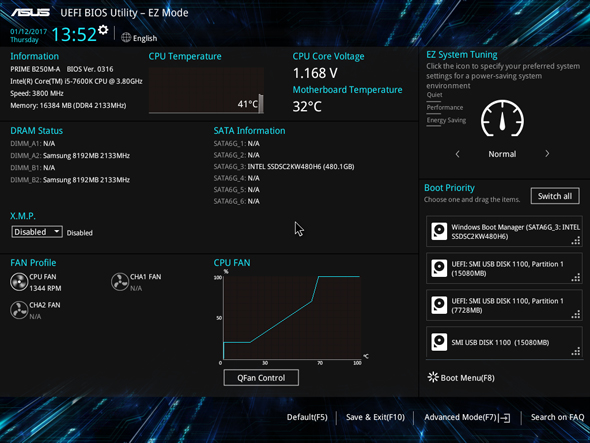The height and width of the screenshot is (443, 590).
Task: Click the 32°C motherboard temperature value
Action: coord(307,107)
